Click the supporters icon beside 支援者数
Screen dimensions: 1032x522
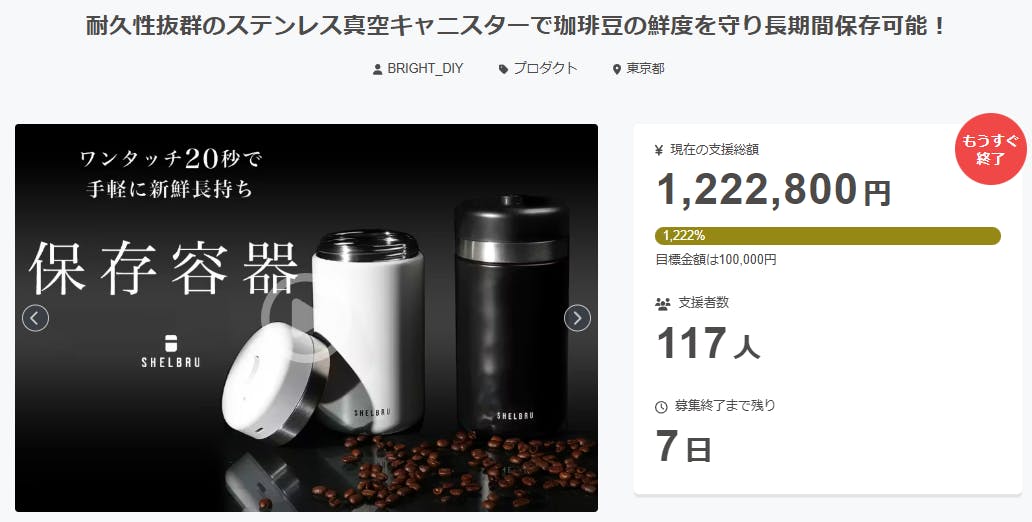(x=662, y=303)
